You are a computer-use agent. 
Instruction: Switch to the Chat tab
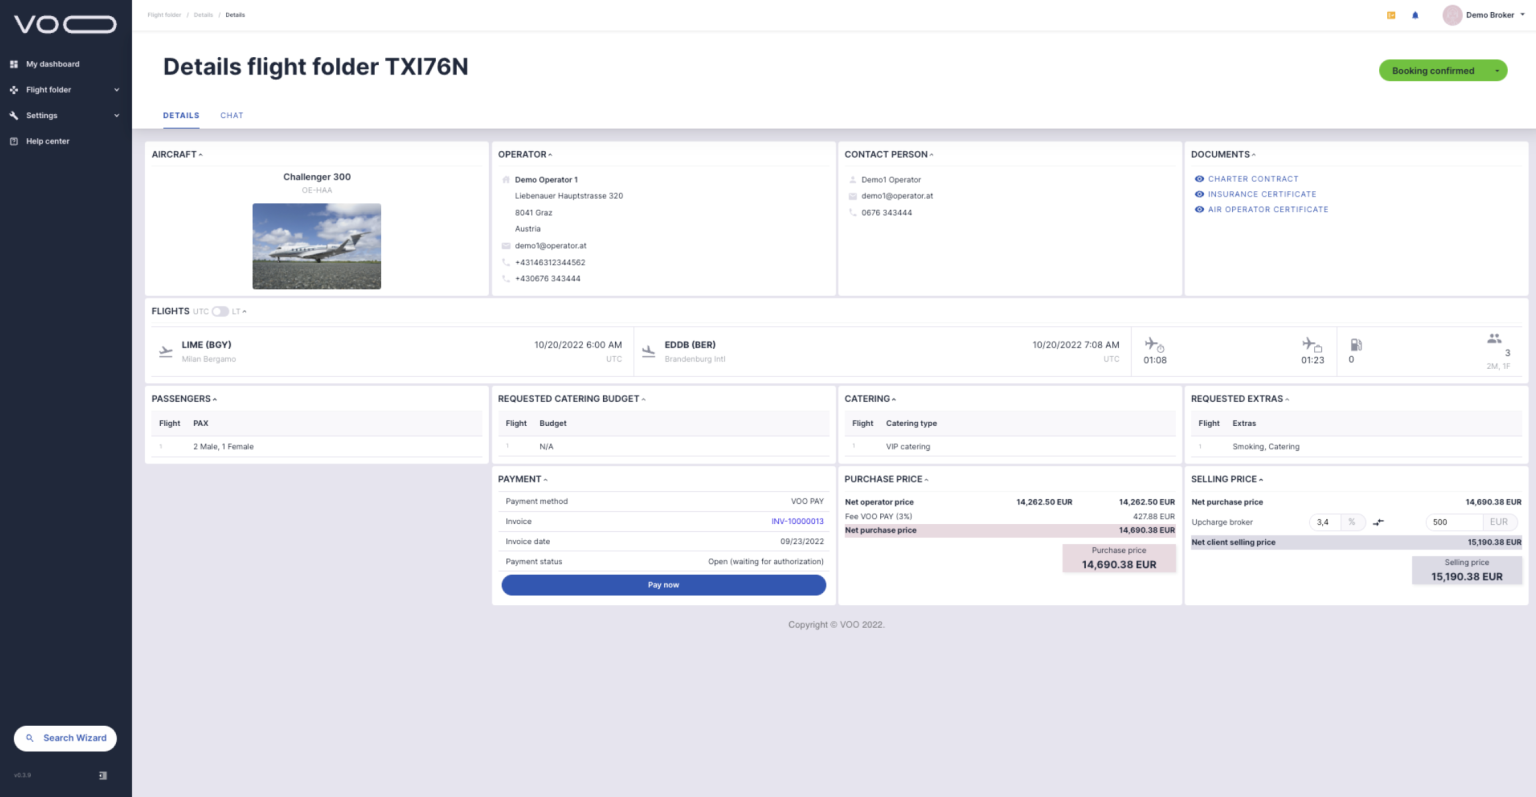(231, 115)
